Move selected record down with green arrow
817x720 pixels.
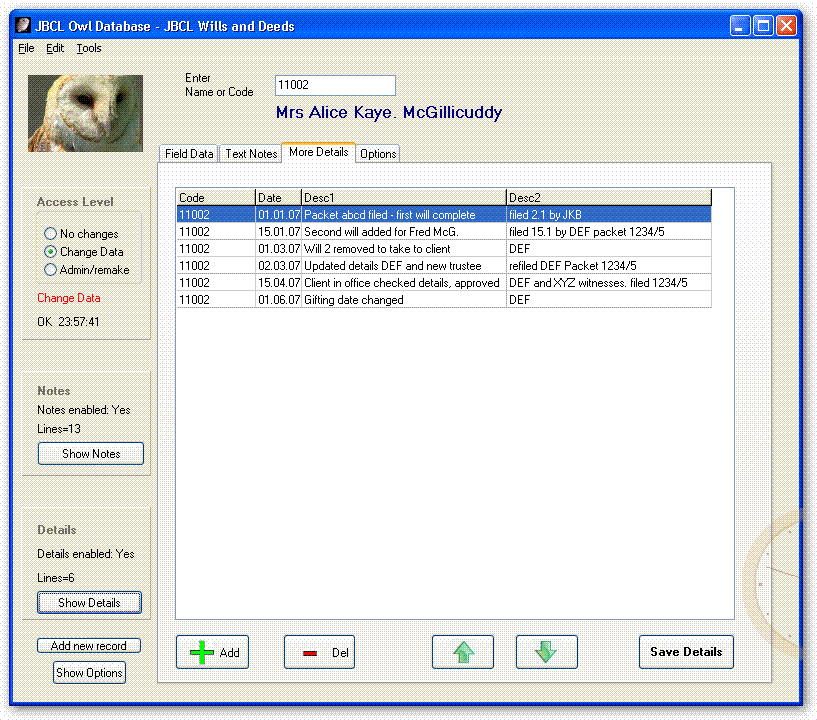click(x=546, y=652)
